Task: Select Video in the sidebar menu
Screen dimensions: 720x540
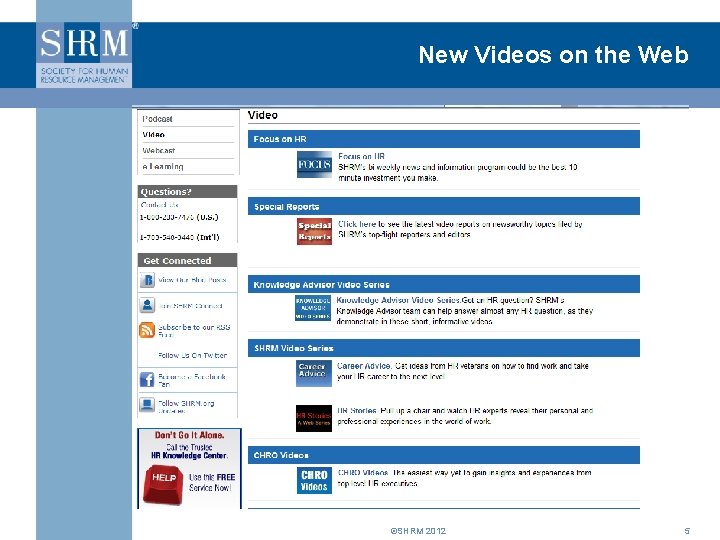Action: point(153,135)
